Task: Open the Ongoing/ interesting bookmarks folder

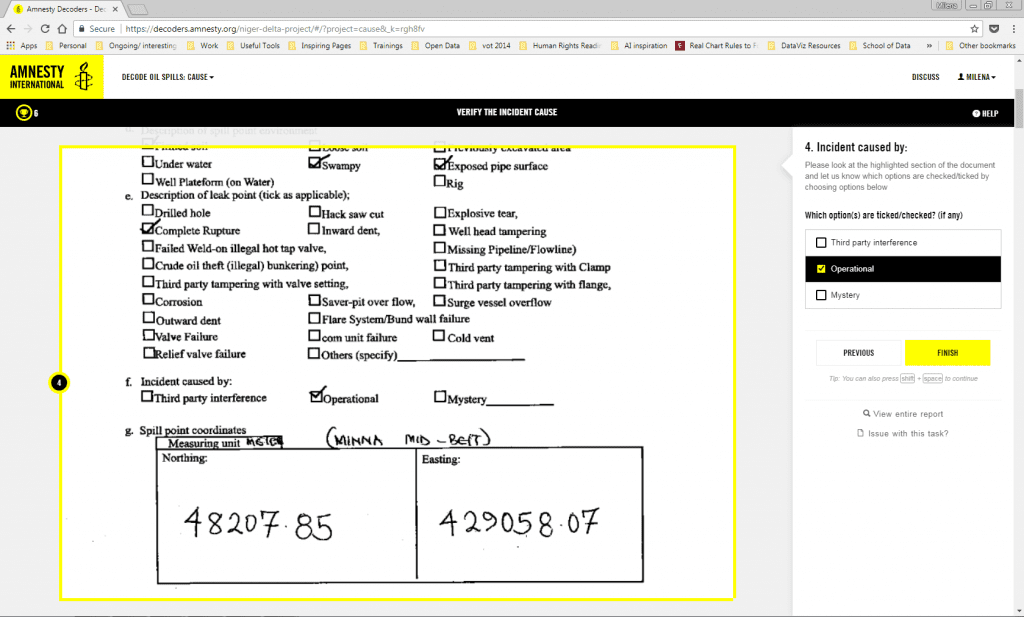Action: (x=136, y=46)
